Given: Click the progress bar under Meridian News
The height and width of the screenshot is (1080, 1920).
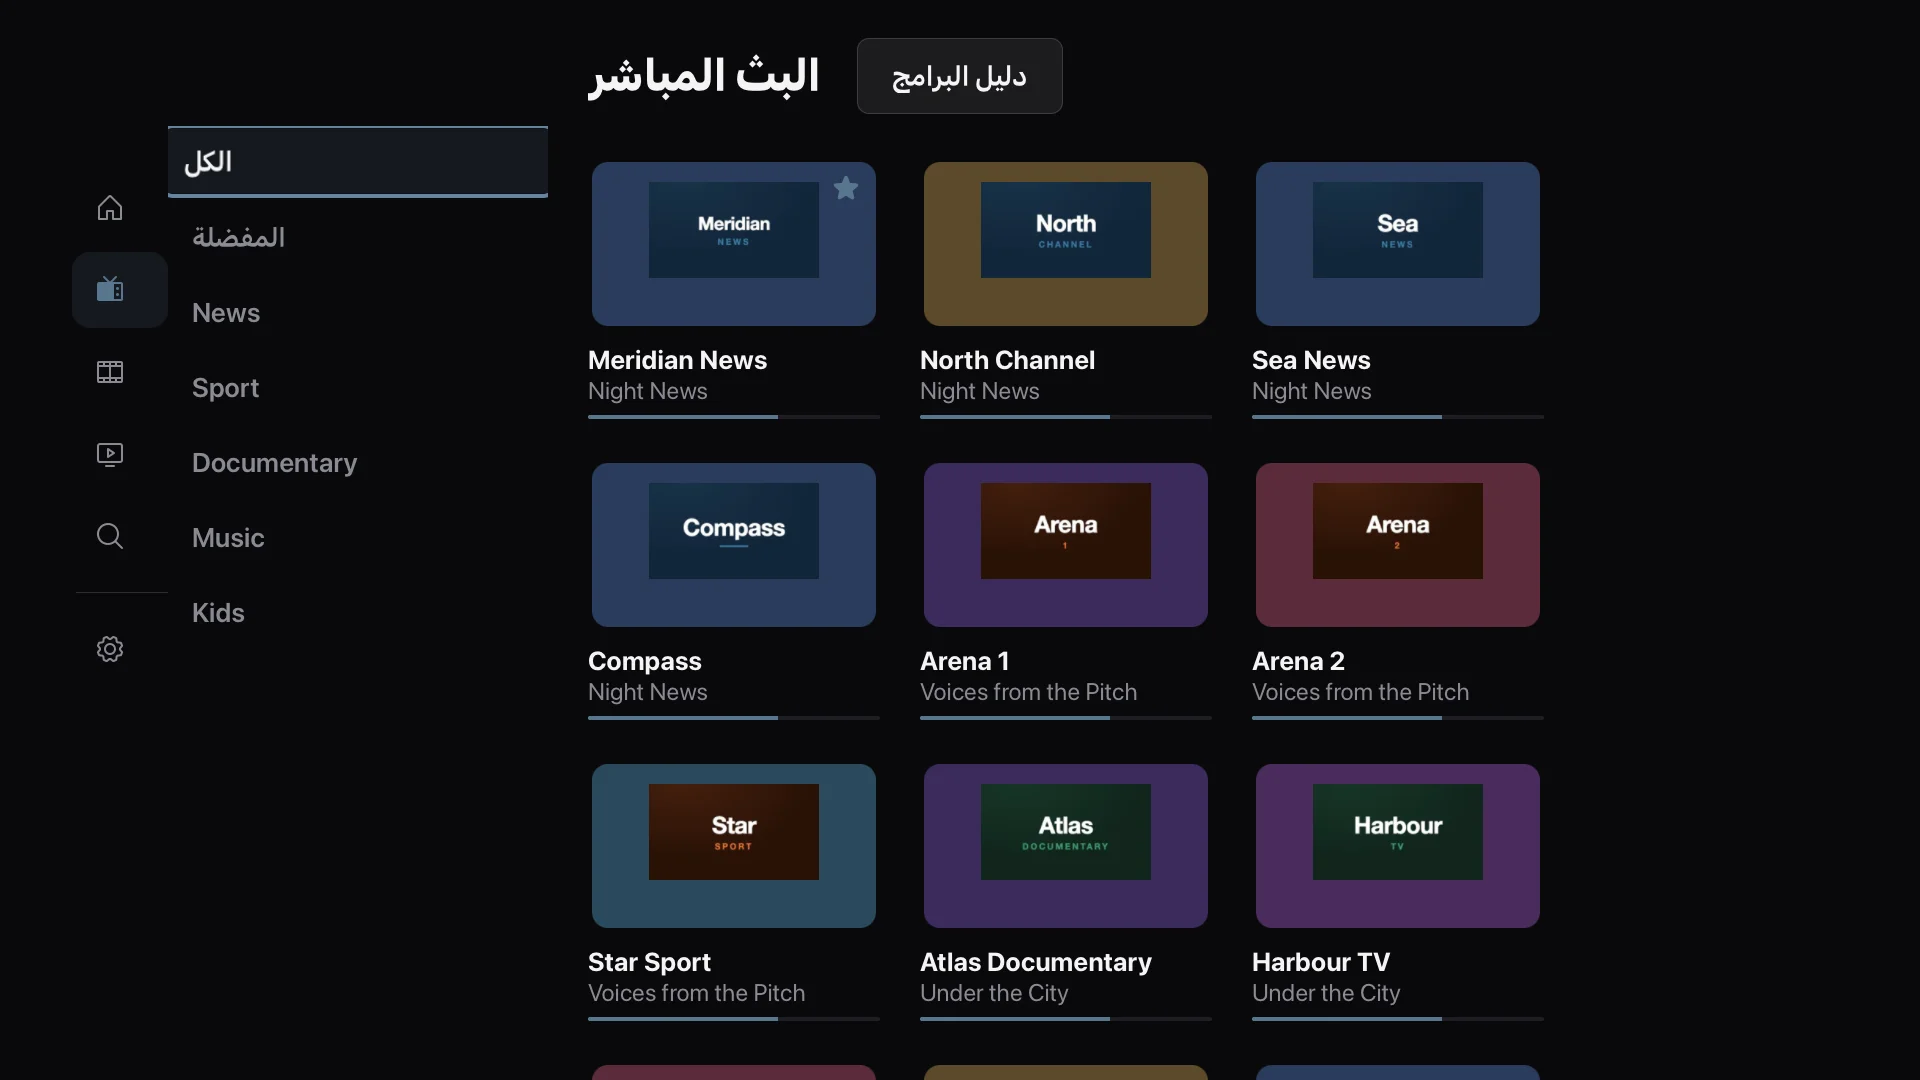Looking at the screenshot, I should coord(734,417).
